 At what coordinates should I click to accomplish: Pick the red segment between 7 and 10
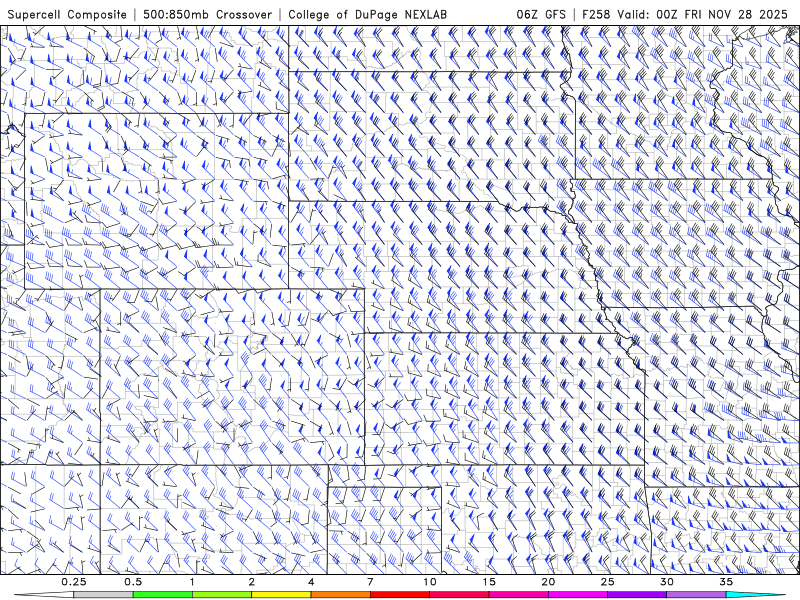(x=400, y=595)
